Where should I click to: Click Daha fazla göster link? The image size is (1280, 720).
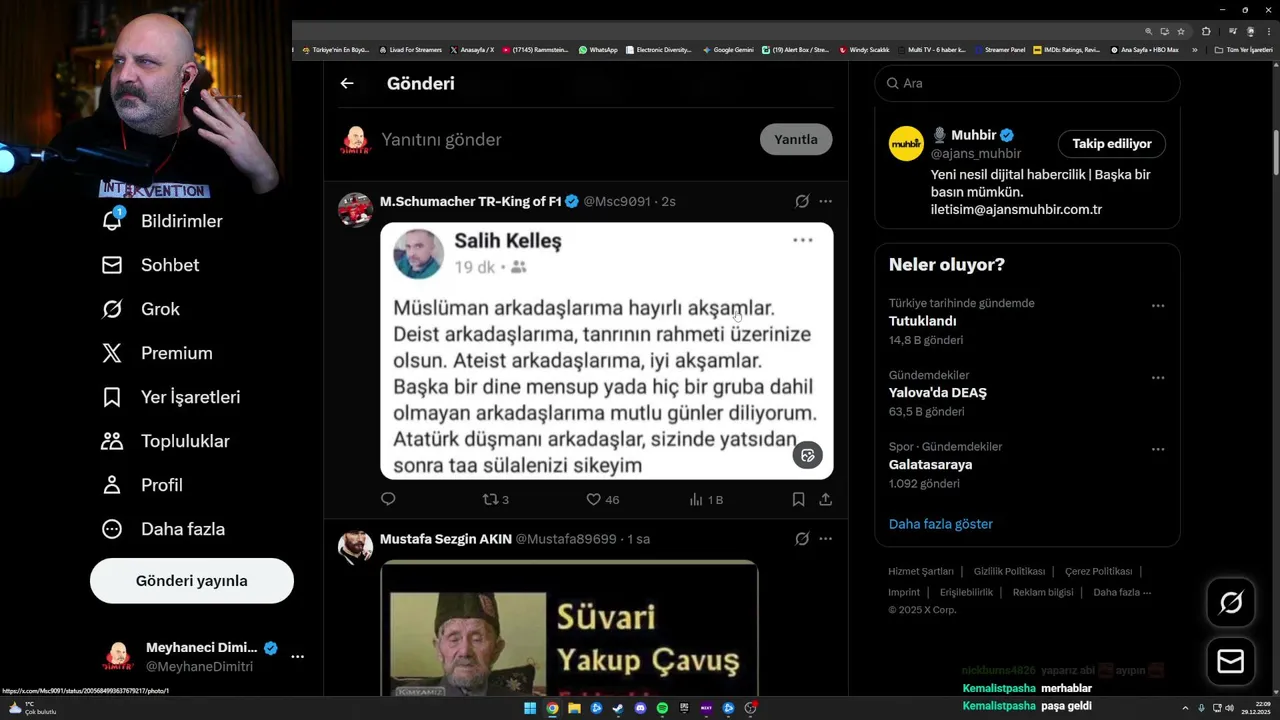(x=940, y=524)
